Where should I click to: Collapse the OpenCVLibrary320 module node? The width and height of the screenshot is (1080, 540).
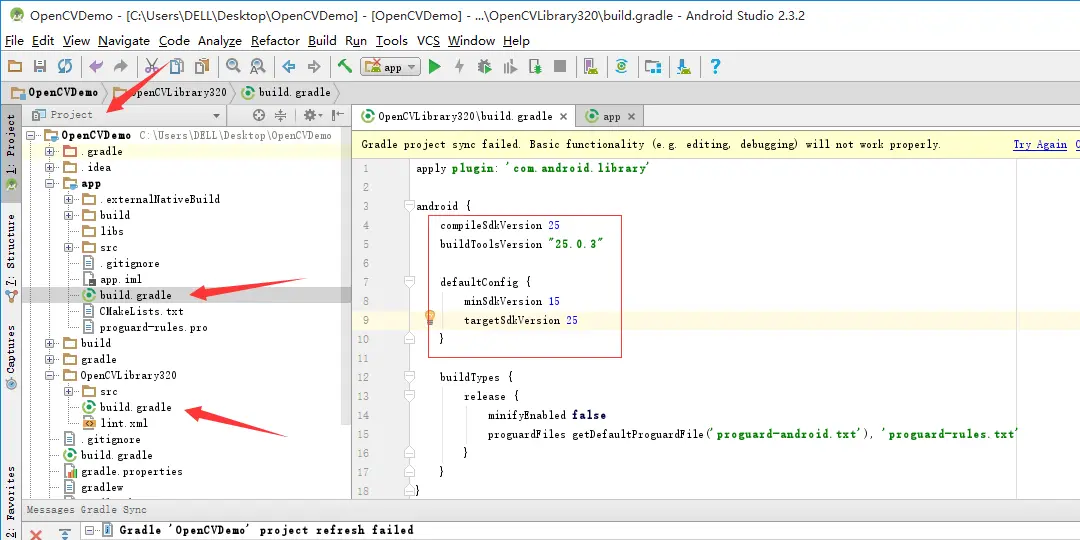pyautogui.click(x=50, y=375)
